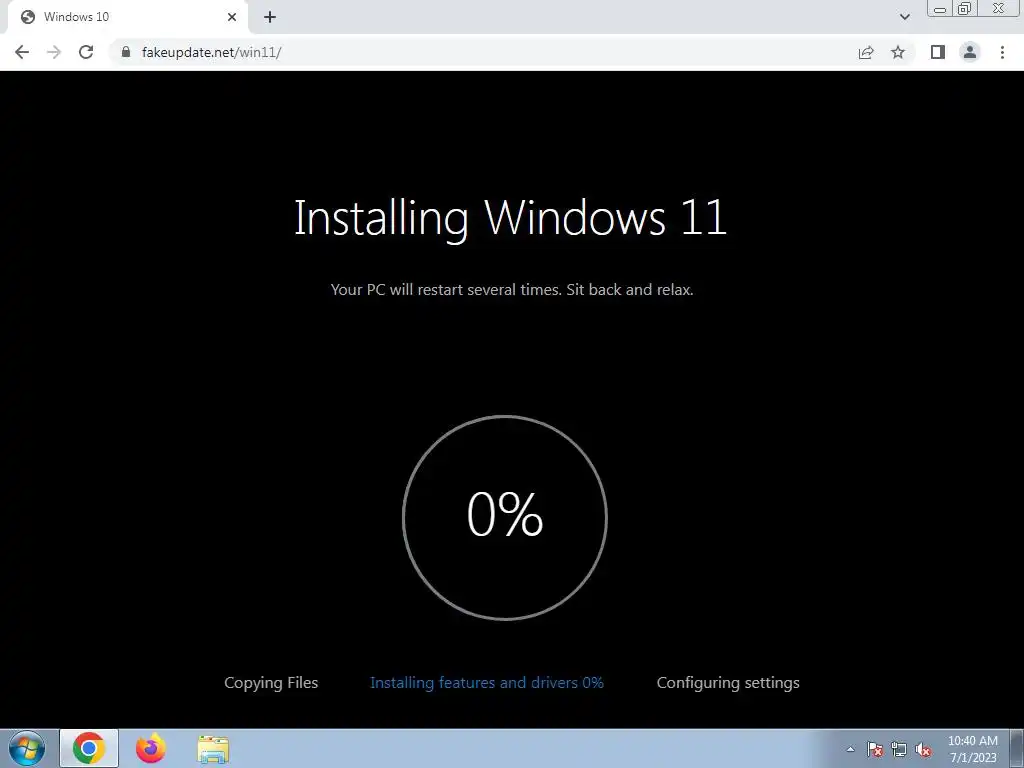1024x768 pixels.
Task: Open Windows Explorer from the taskbar
Action: point(213,748)
